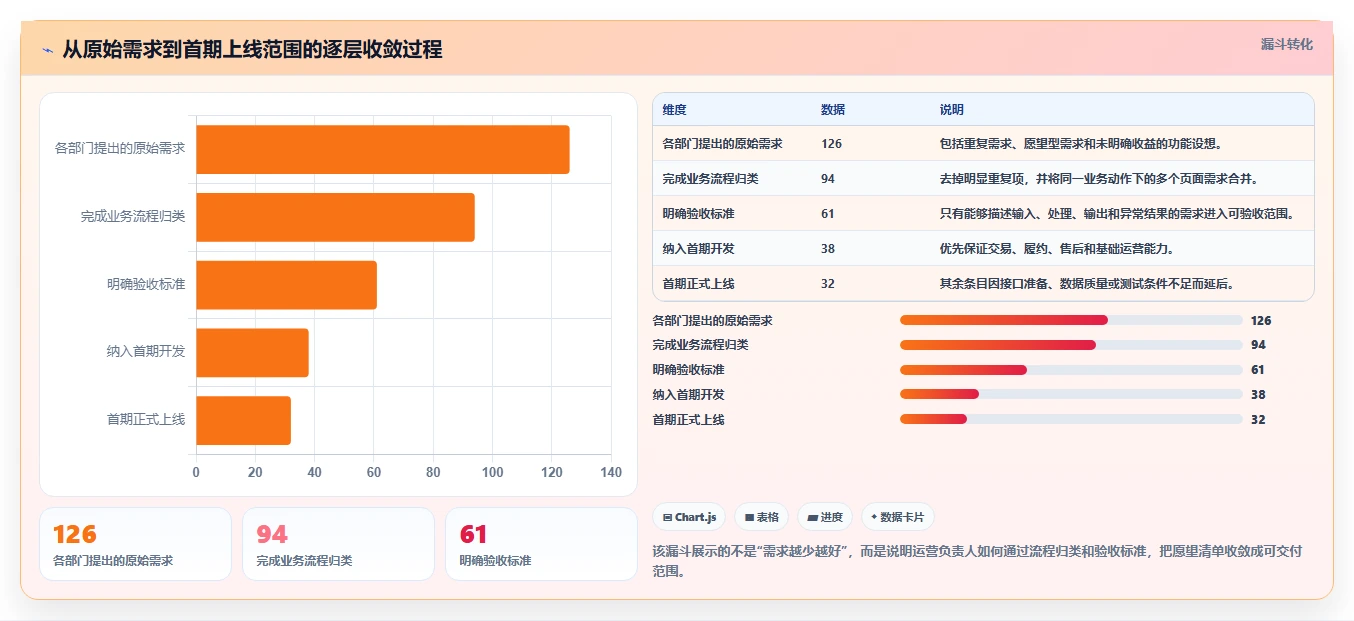Click the chart bar for 明确验收标准

(286, 285)
